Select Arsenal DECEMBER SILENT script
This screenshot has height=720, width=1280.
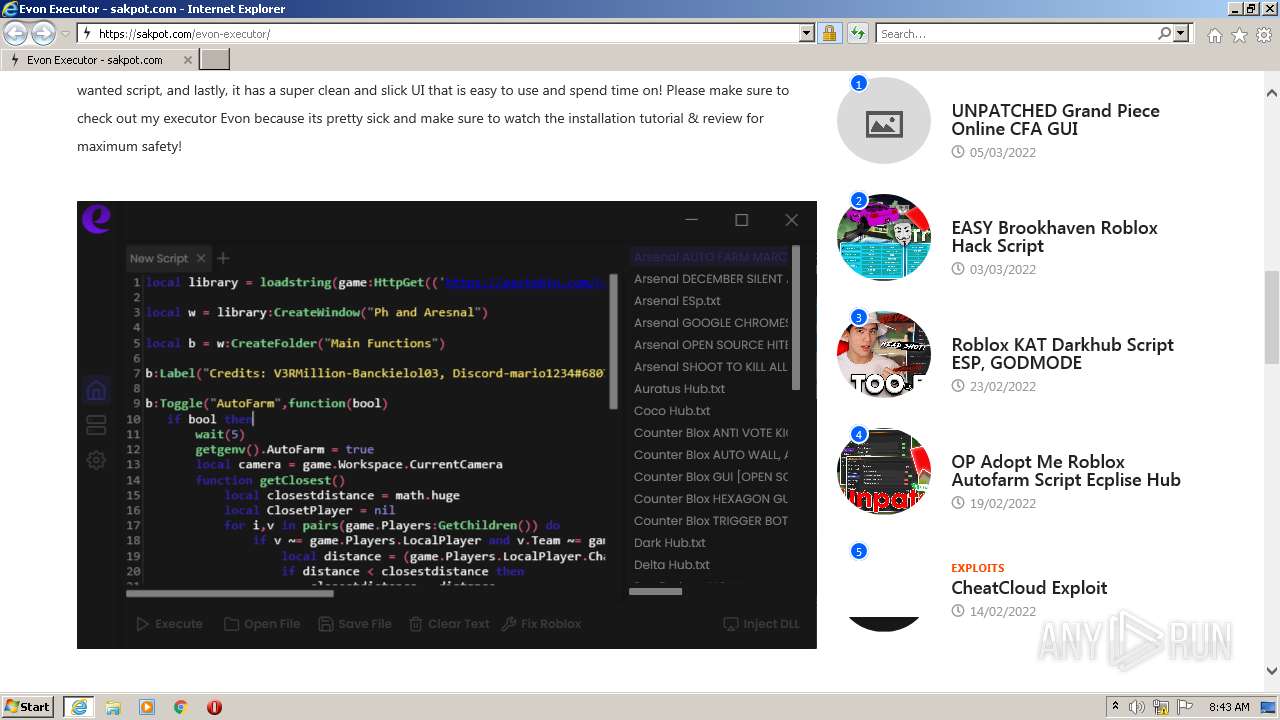coord(711,279)
